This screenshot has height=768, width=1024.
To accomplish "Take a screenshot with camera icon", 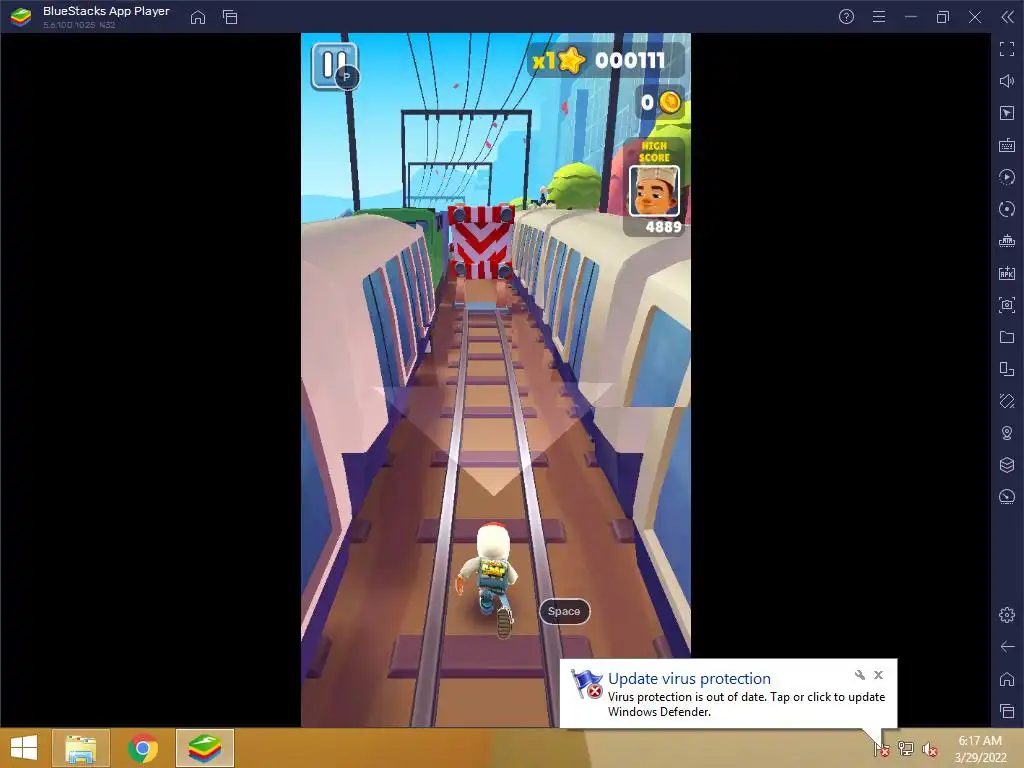I will [1006, 305].
